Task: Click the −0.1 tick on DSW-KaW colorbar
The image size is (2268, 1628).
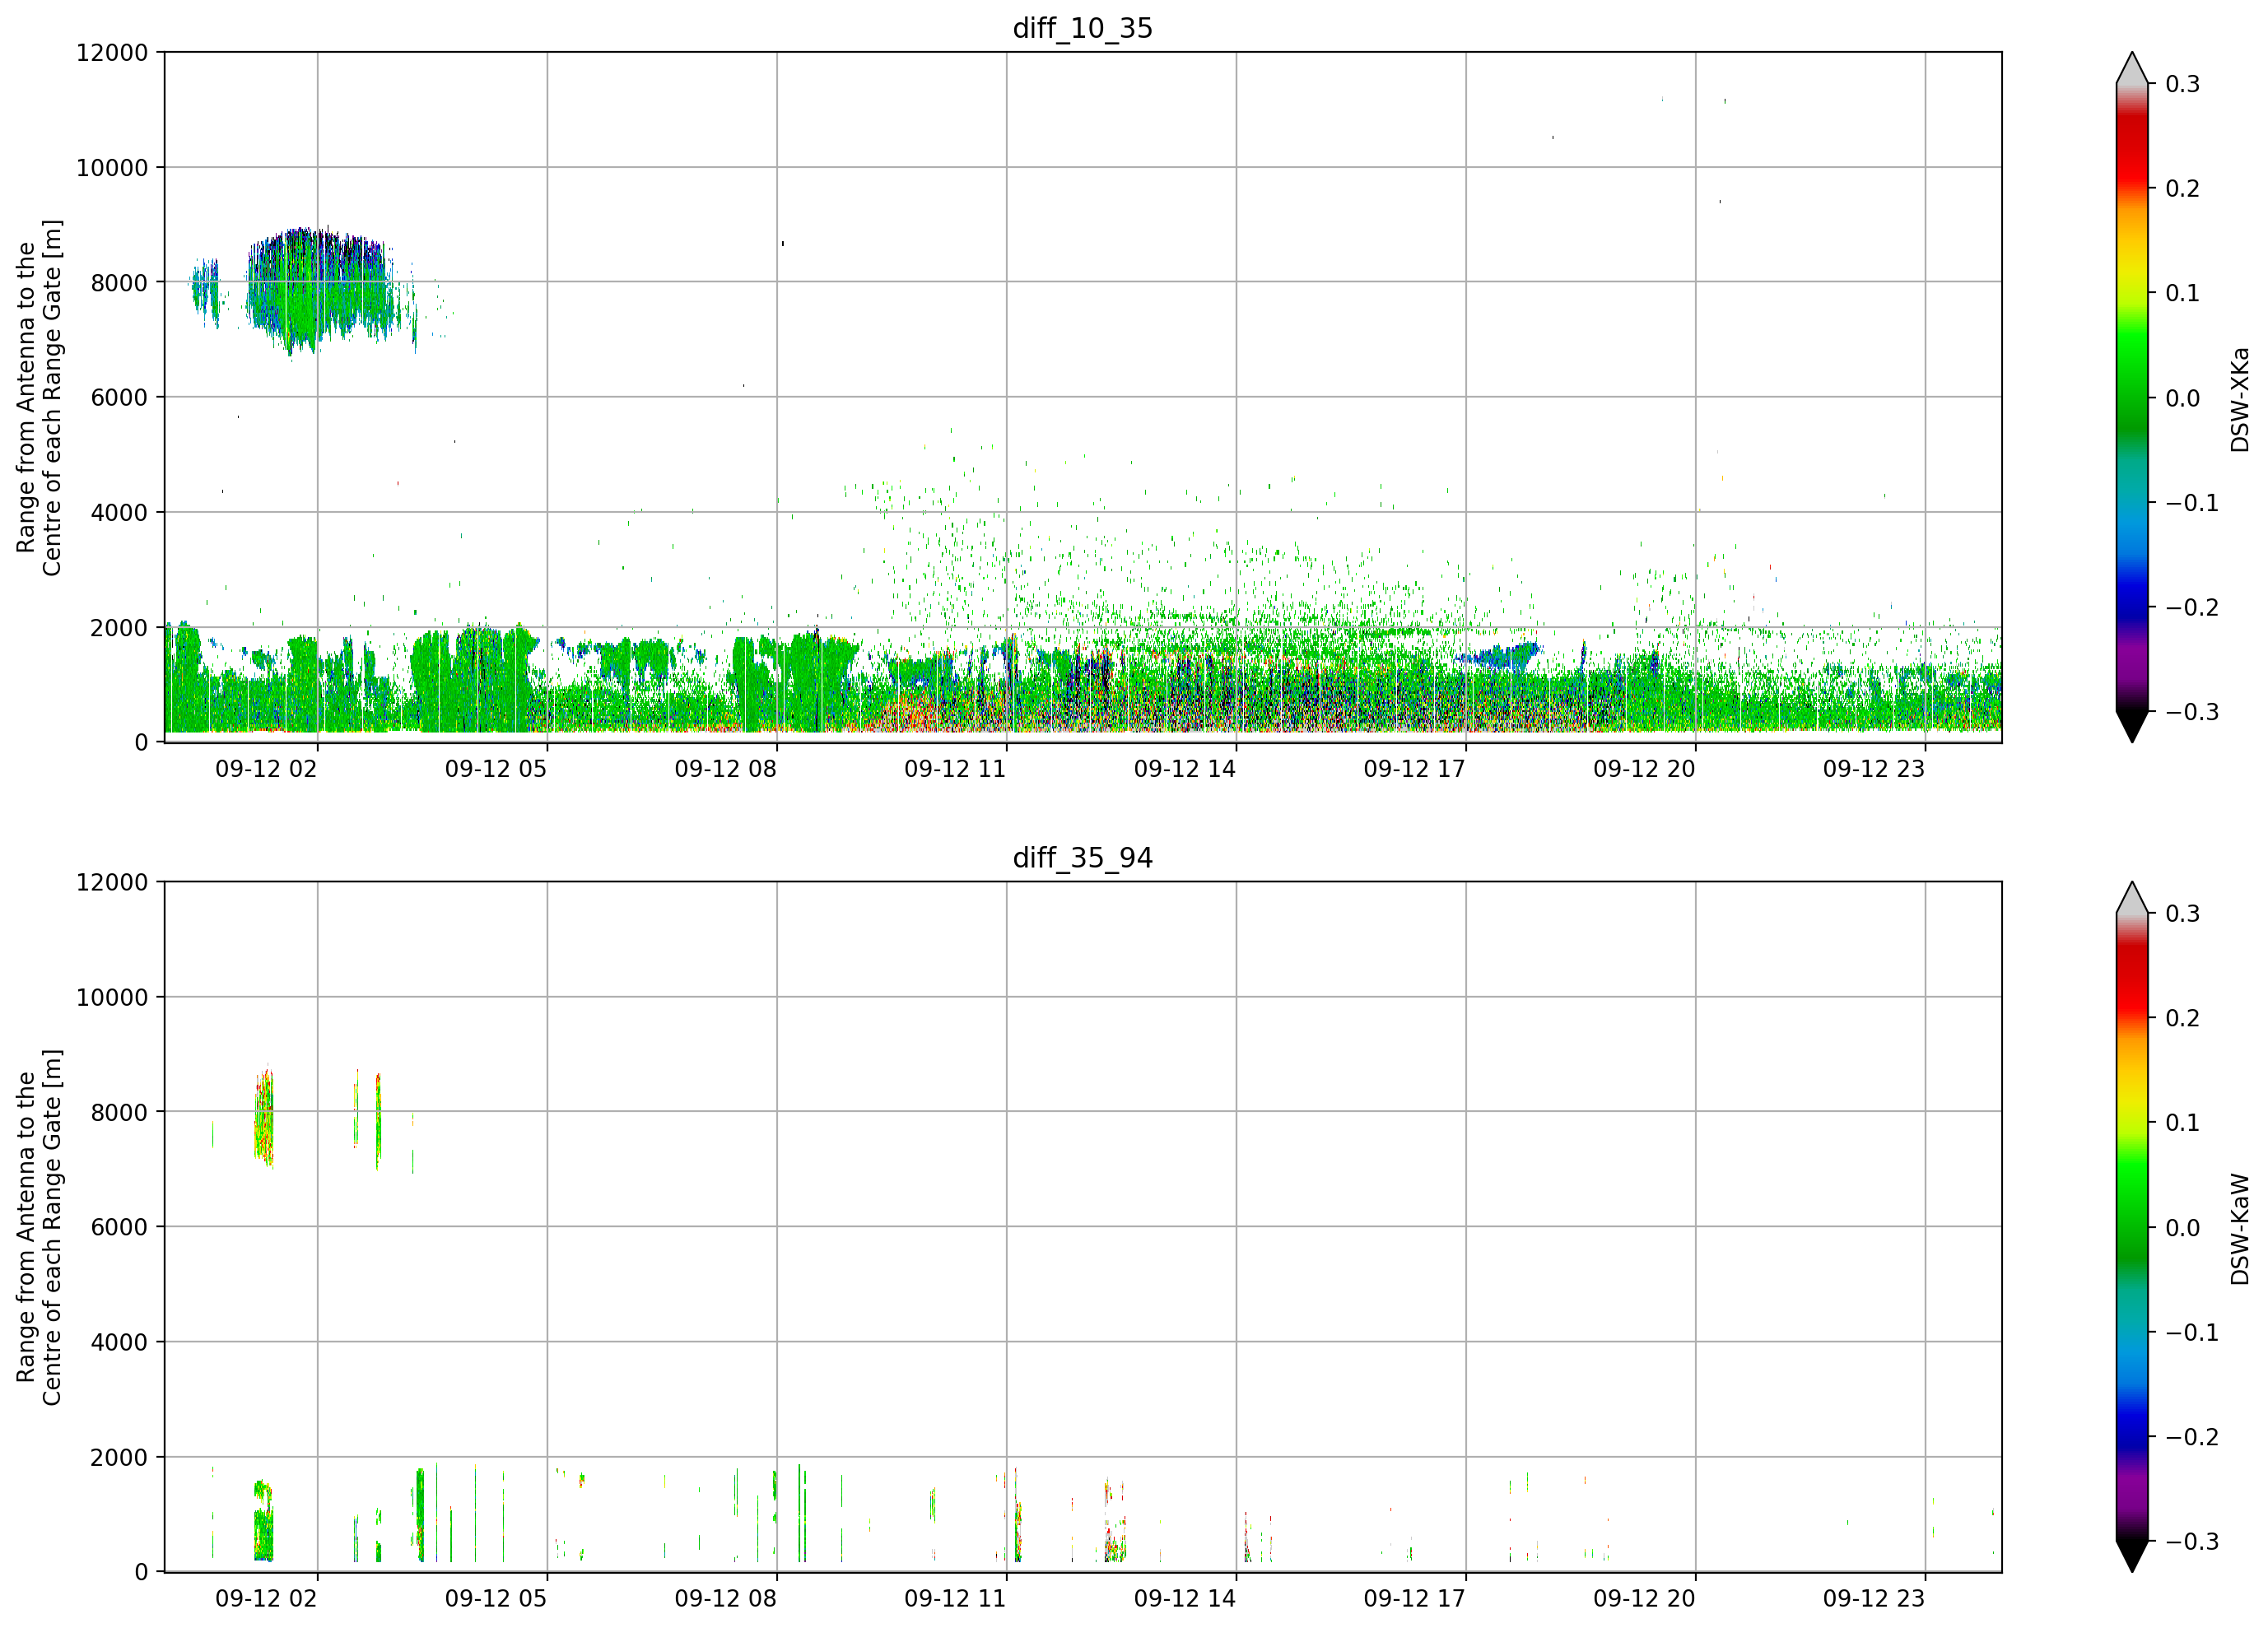Action: tap(2192, 1333)
